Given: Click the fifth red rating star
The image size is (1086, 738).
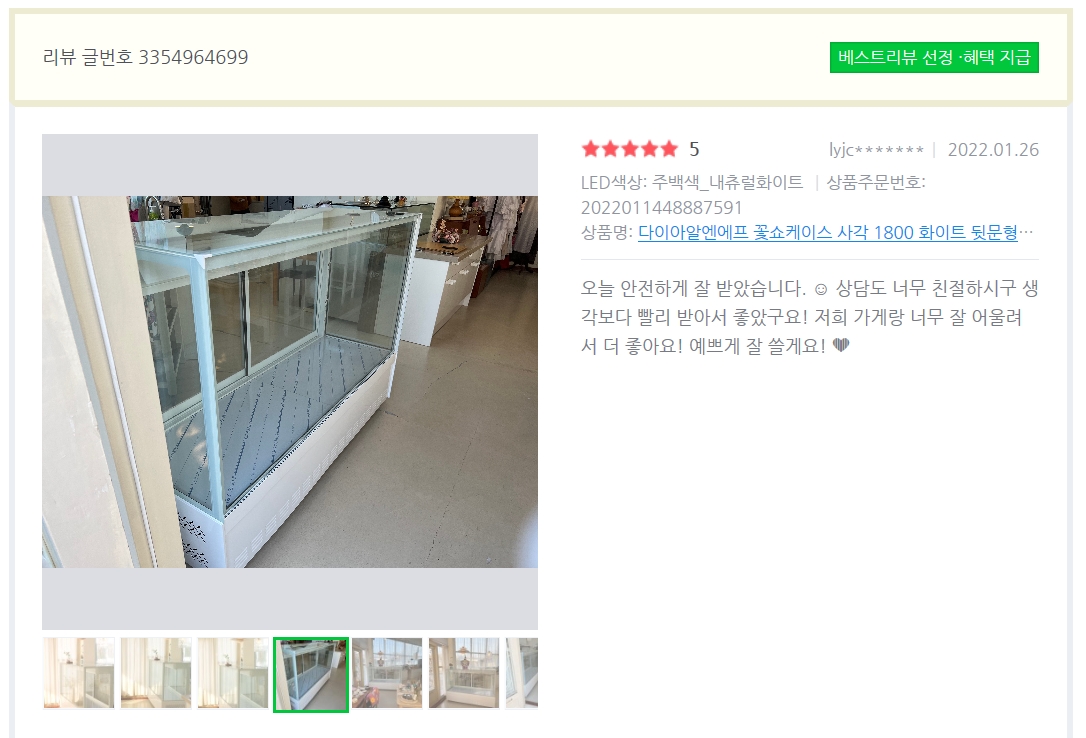Looking at the screenshot, I should point(669,149).
